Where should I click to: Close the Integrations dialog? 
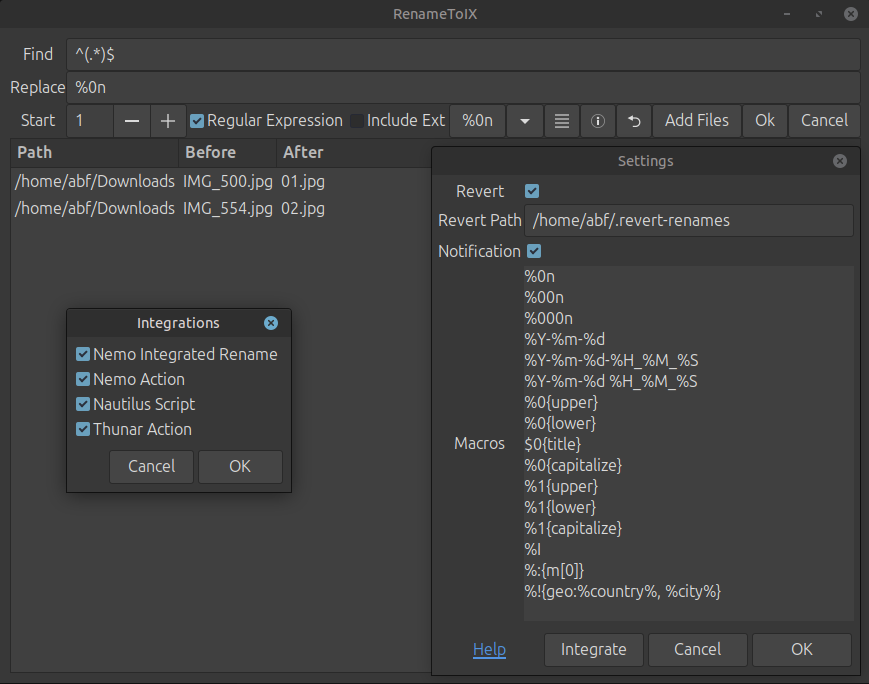tap(271, 323)
